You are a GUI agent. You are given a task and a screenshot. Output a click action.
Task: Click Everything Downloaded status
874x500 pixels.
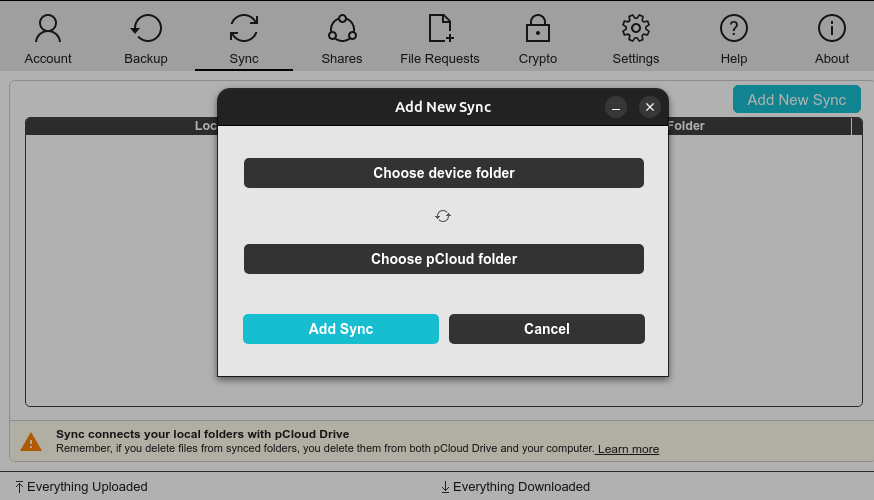516,487
